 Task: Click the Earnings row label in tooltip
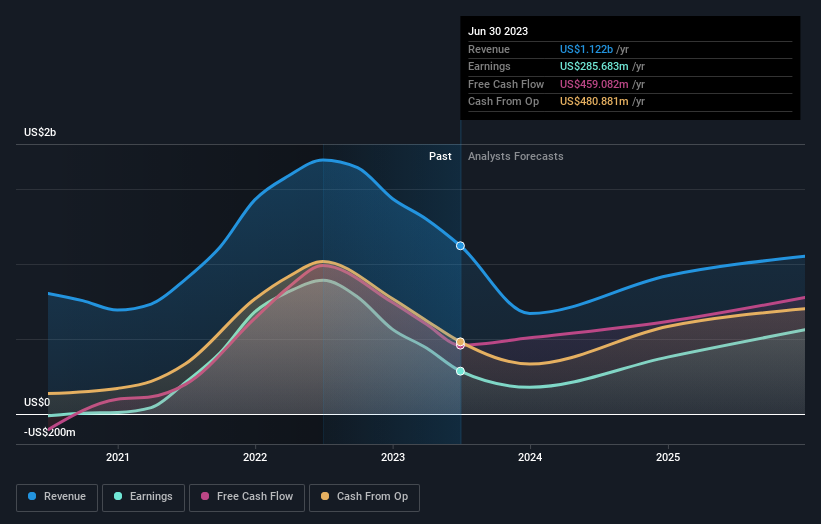click(489, 66)
